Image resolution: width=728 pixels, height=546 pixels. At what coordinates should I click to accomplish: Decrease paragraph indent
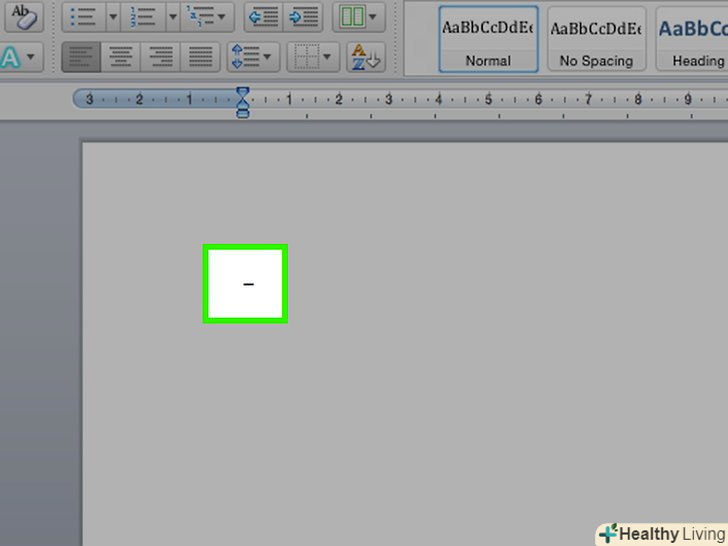263,17
